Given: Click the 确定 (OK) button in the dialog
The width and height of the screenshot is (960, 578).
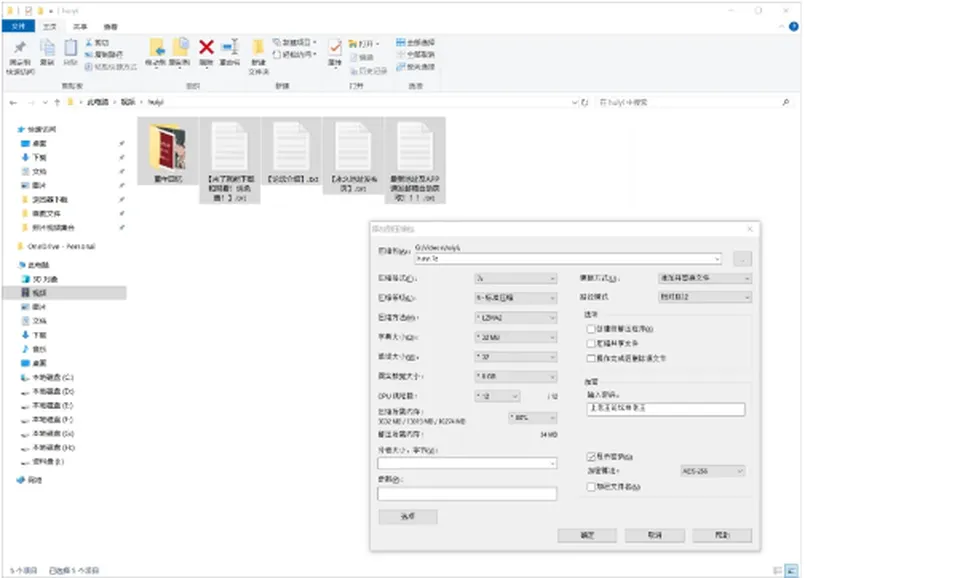Looking at the screenshot, I should [x=587, y=535].
